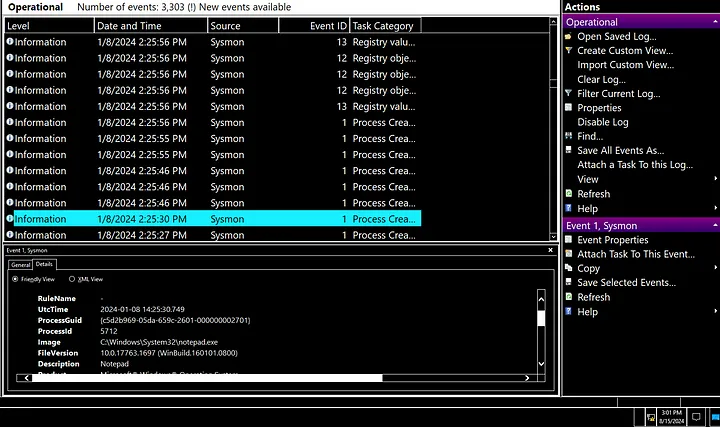This screenshot has height=427, width=720.
Task: Click the Find binoculars icon
Action: pyautogui.click(x=568, y=136)
